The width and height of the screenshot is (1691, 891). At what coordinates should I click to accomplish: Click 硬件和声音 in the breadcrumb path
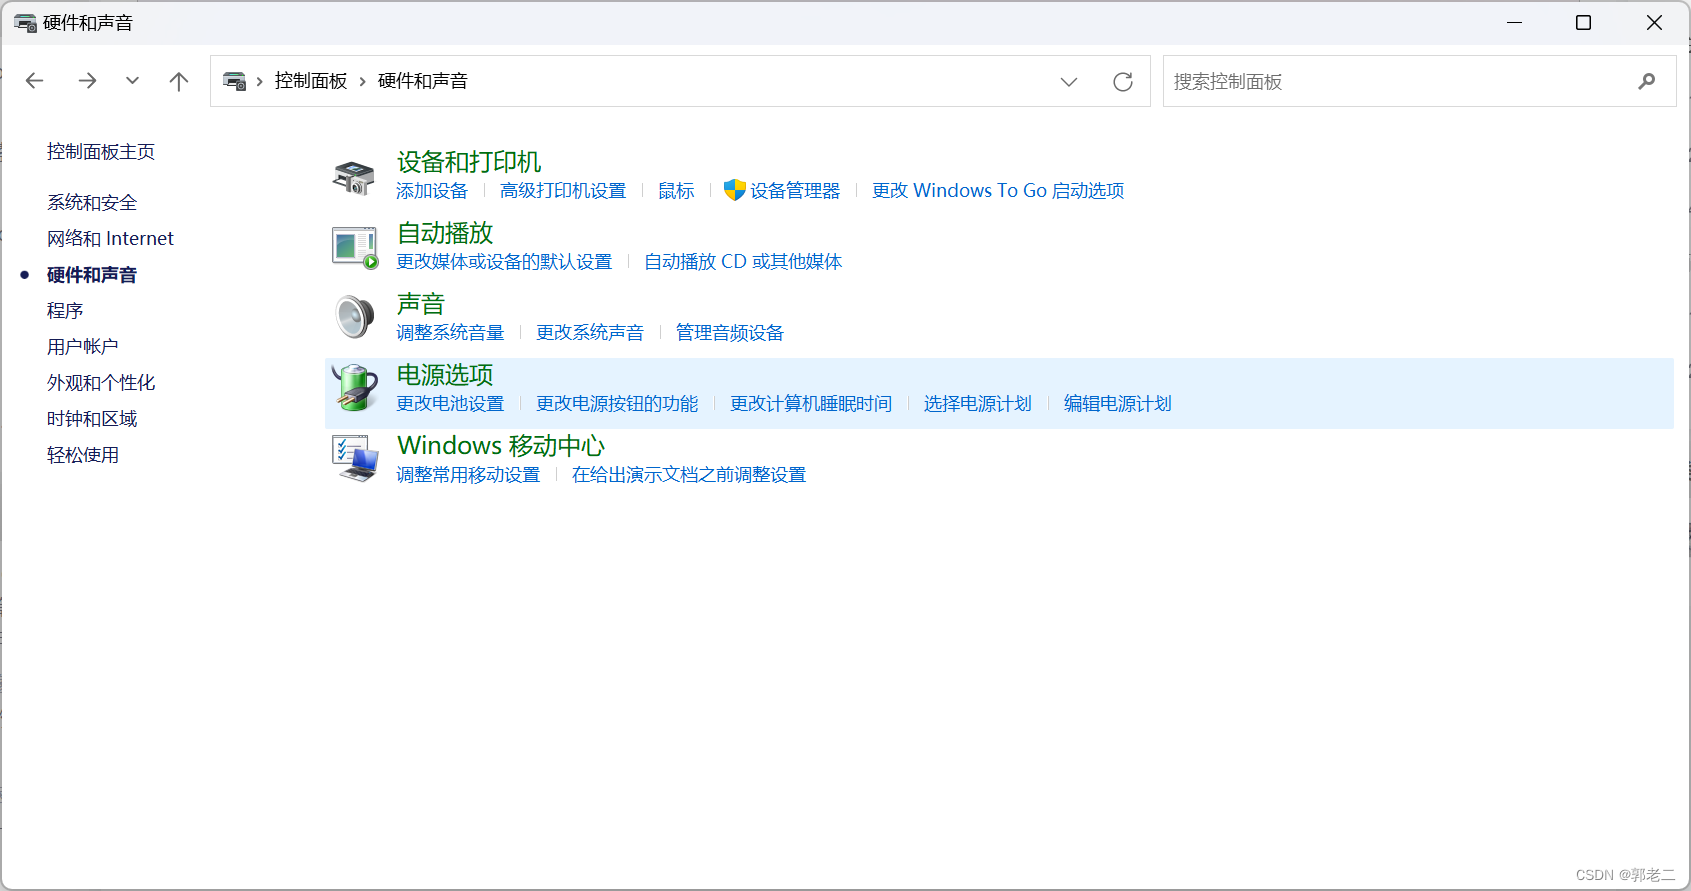coord(423,81)
